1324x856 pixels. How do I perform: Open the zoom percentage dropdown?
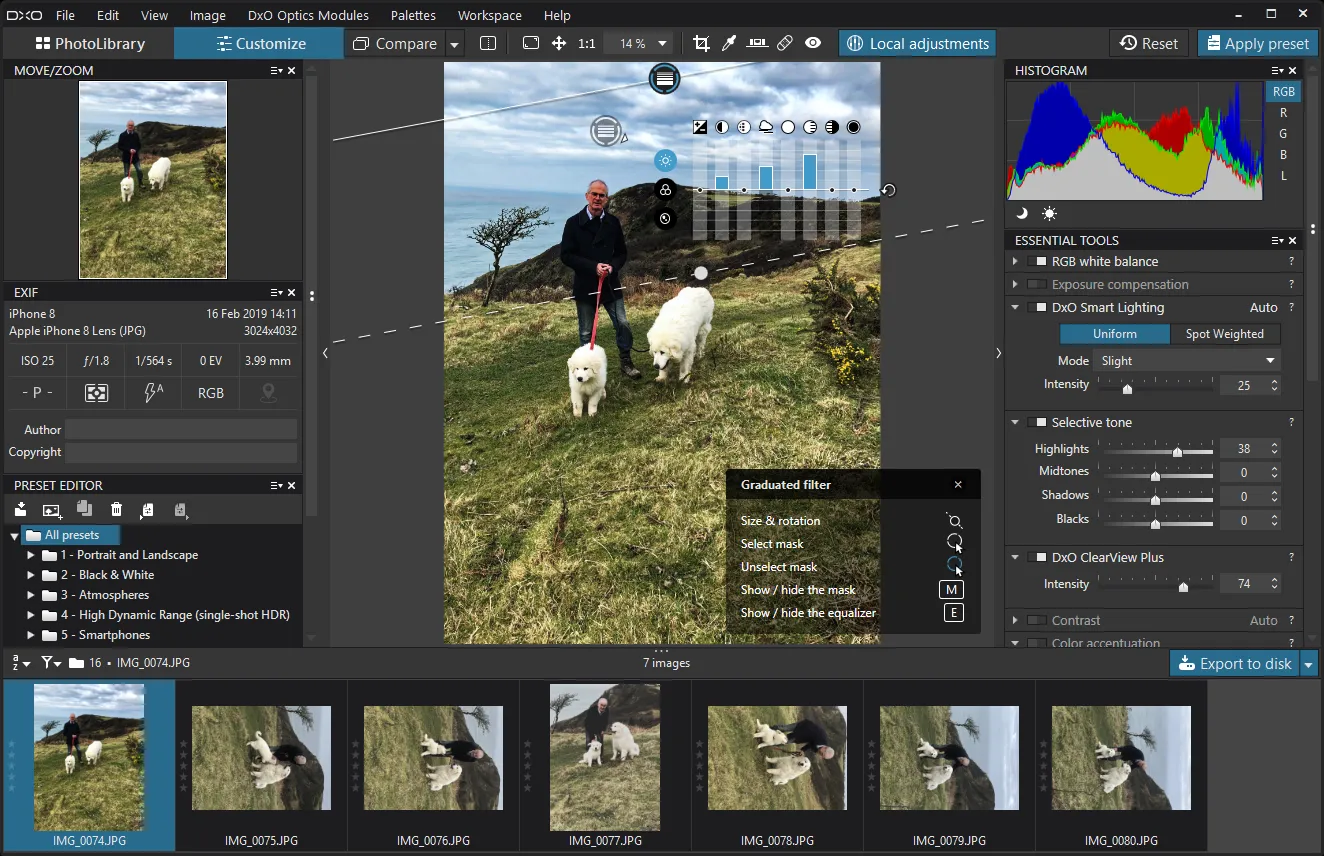[662, 44]
